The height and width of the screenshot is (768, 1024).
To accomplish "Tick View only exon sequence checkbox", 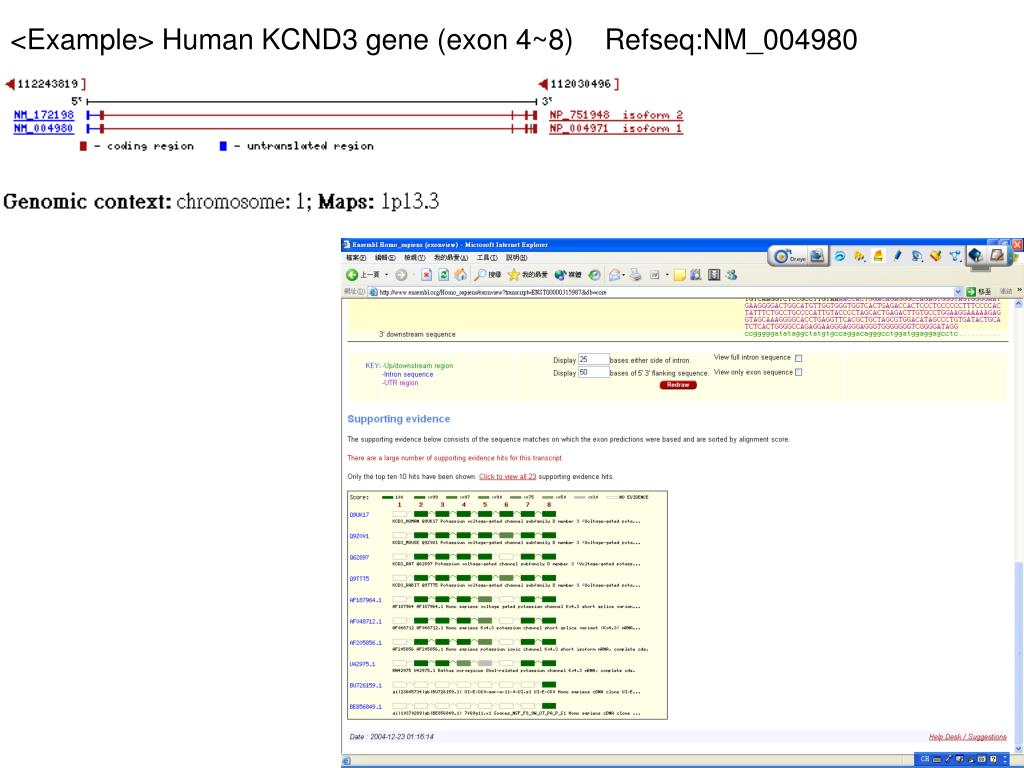I will pyautogui.click(x=798, y=372).
